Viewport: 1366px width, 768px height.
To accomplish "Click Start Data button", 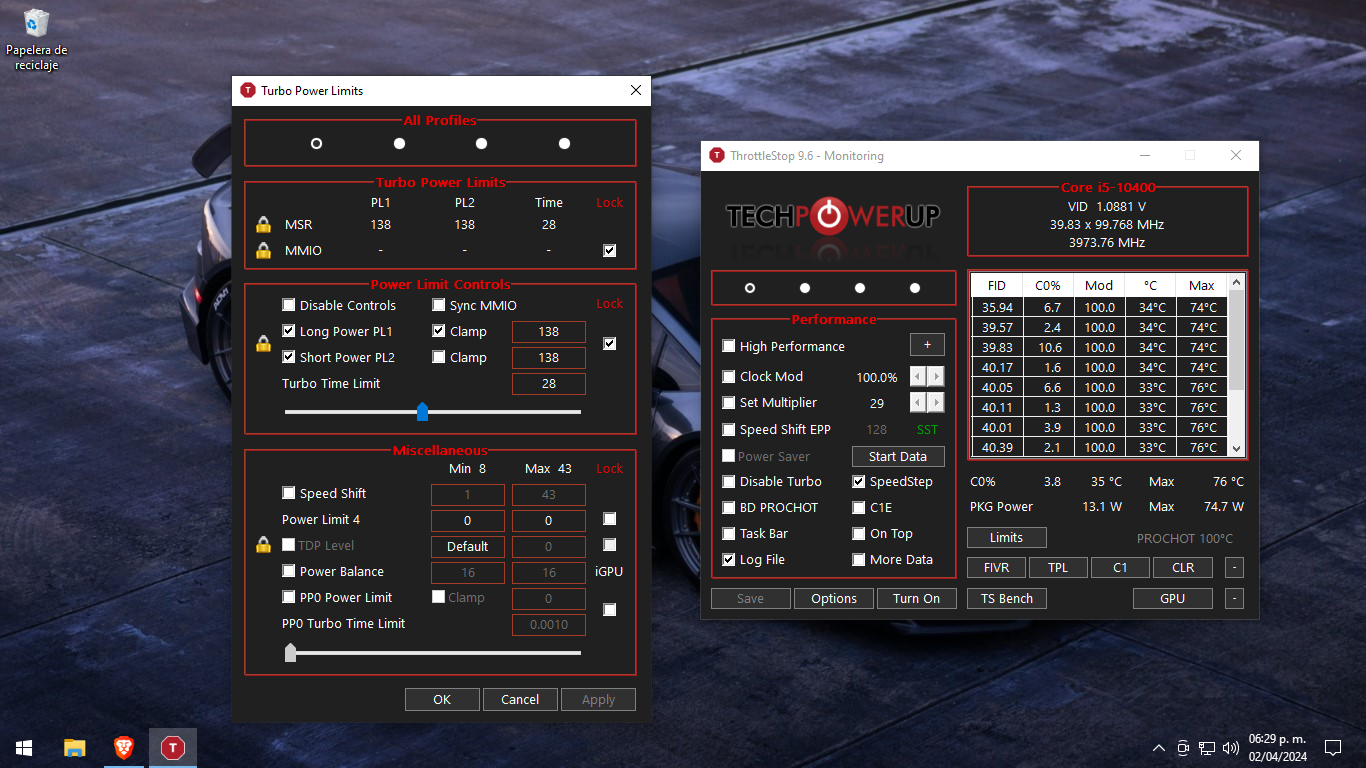I will [898, 456].
